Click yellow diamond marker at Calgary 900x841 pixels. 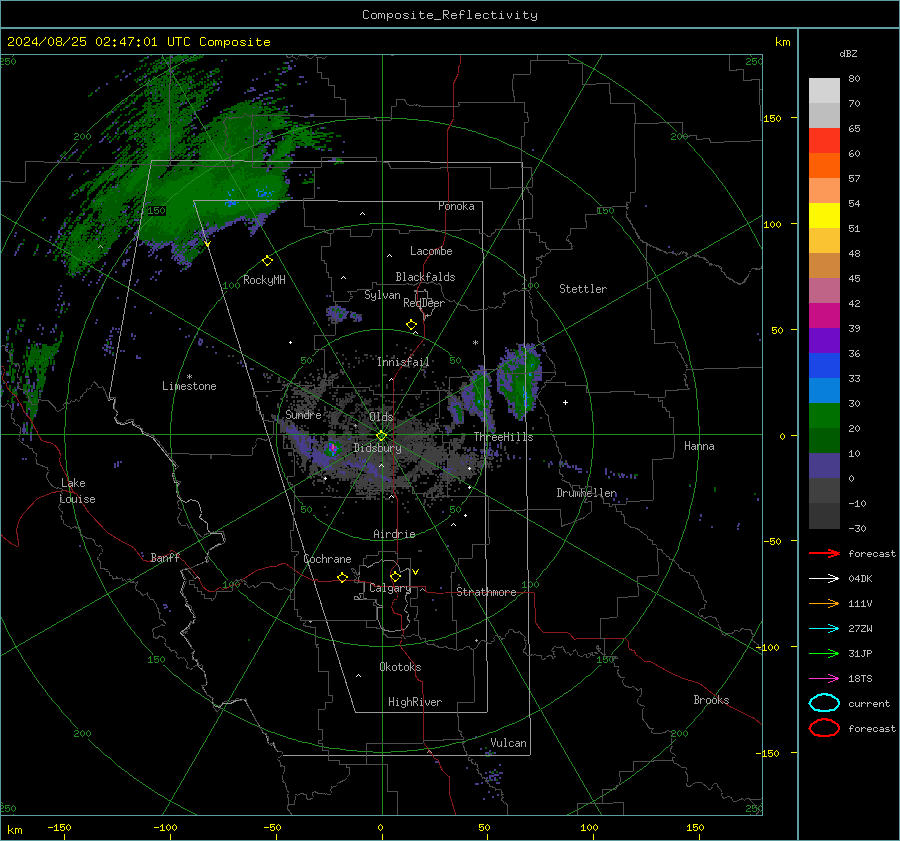click(x=395, y=576)
